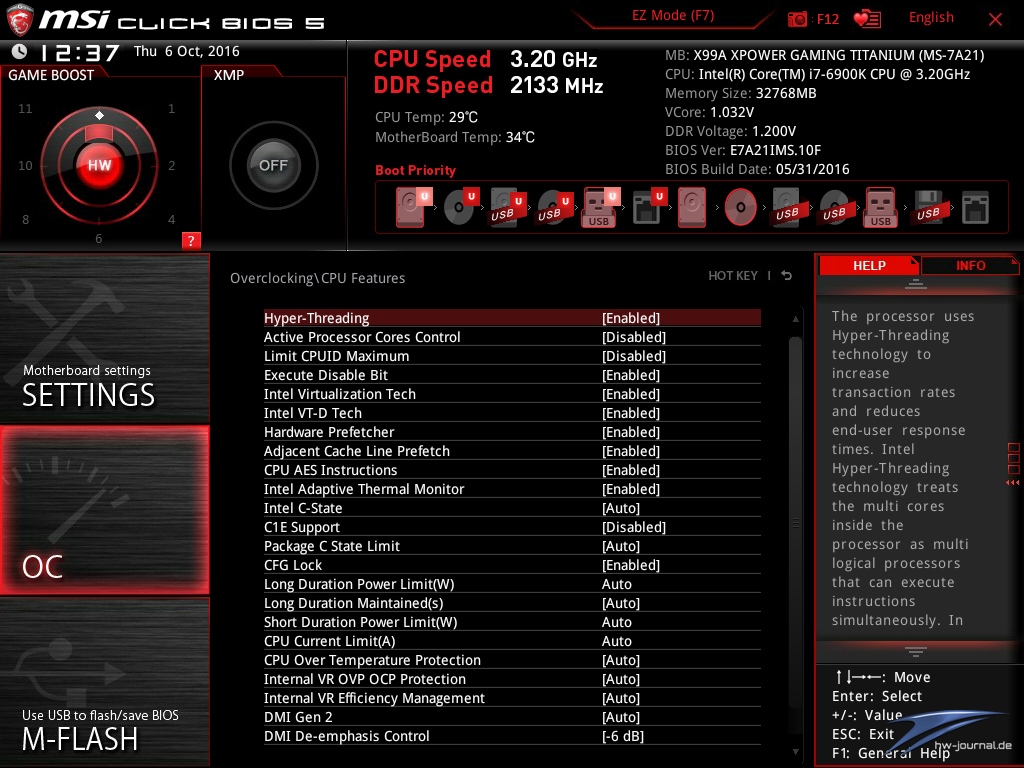Image resolution: width=1024 pixels, height=768 pixels.
Task: Select the UEFI USB hard disk boot icon
Action: [507, 207]
